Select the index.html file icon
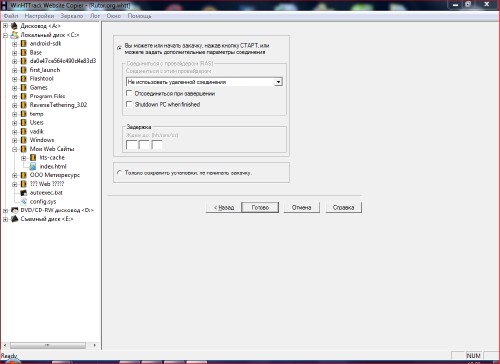Viewport: 500px width, 364px height. pyautogui.click(x=33, y=166)
